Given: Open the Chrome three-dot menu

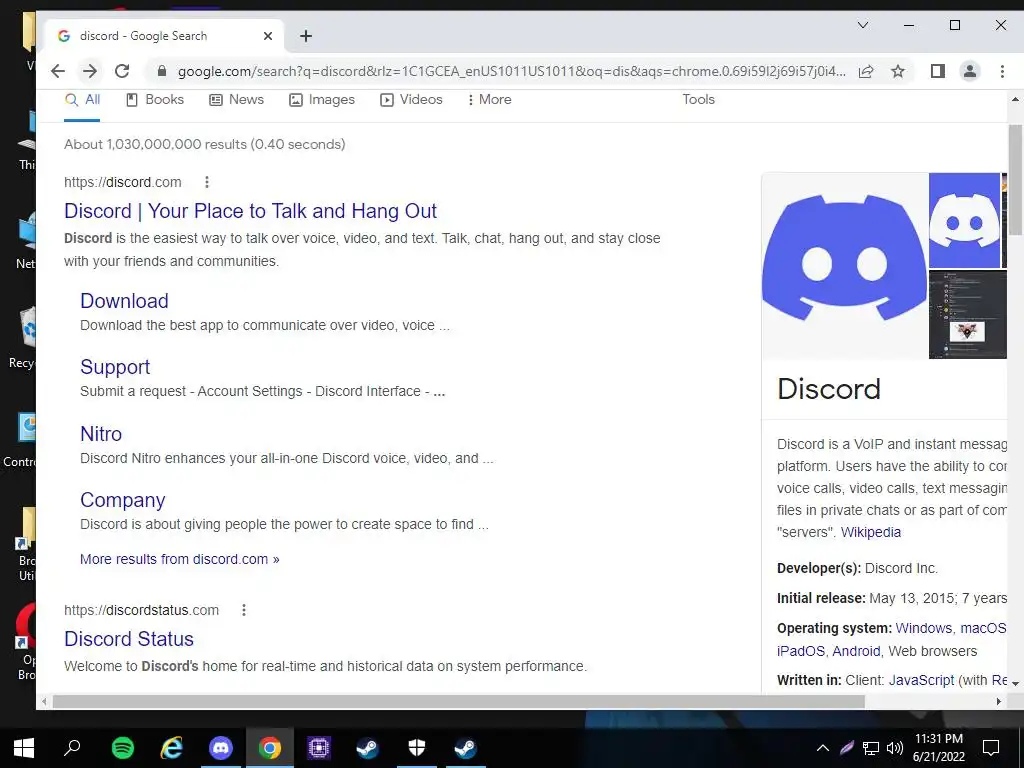Looking at the screenshot, I should [x=1002, y=71].
